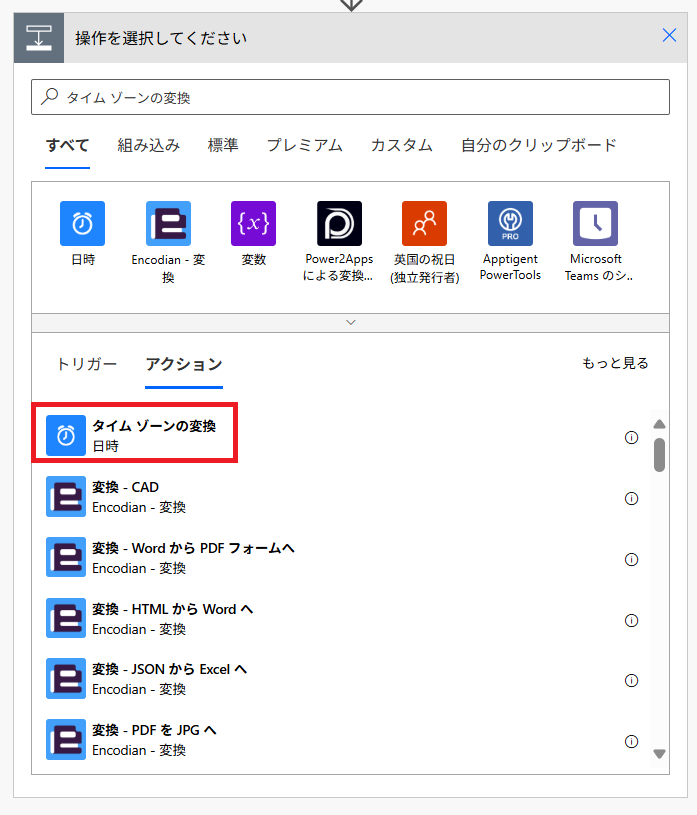Open the Apptigent PowerTools connector

[x=510, y=223]
